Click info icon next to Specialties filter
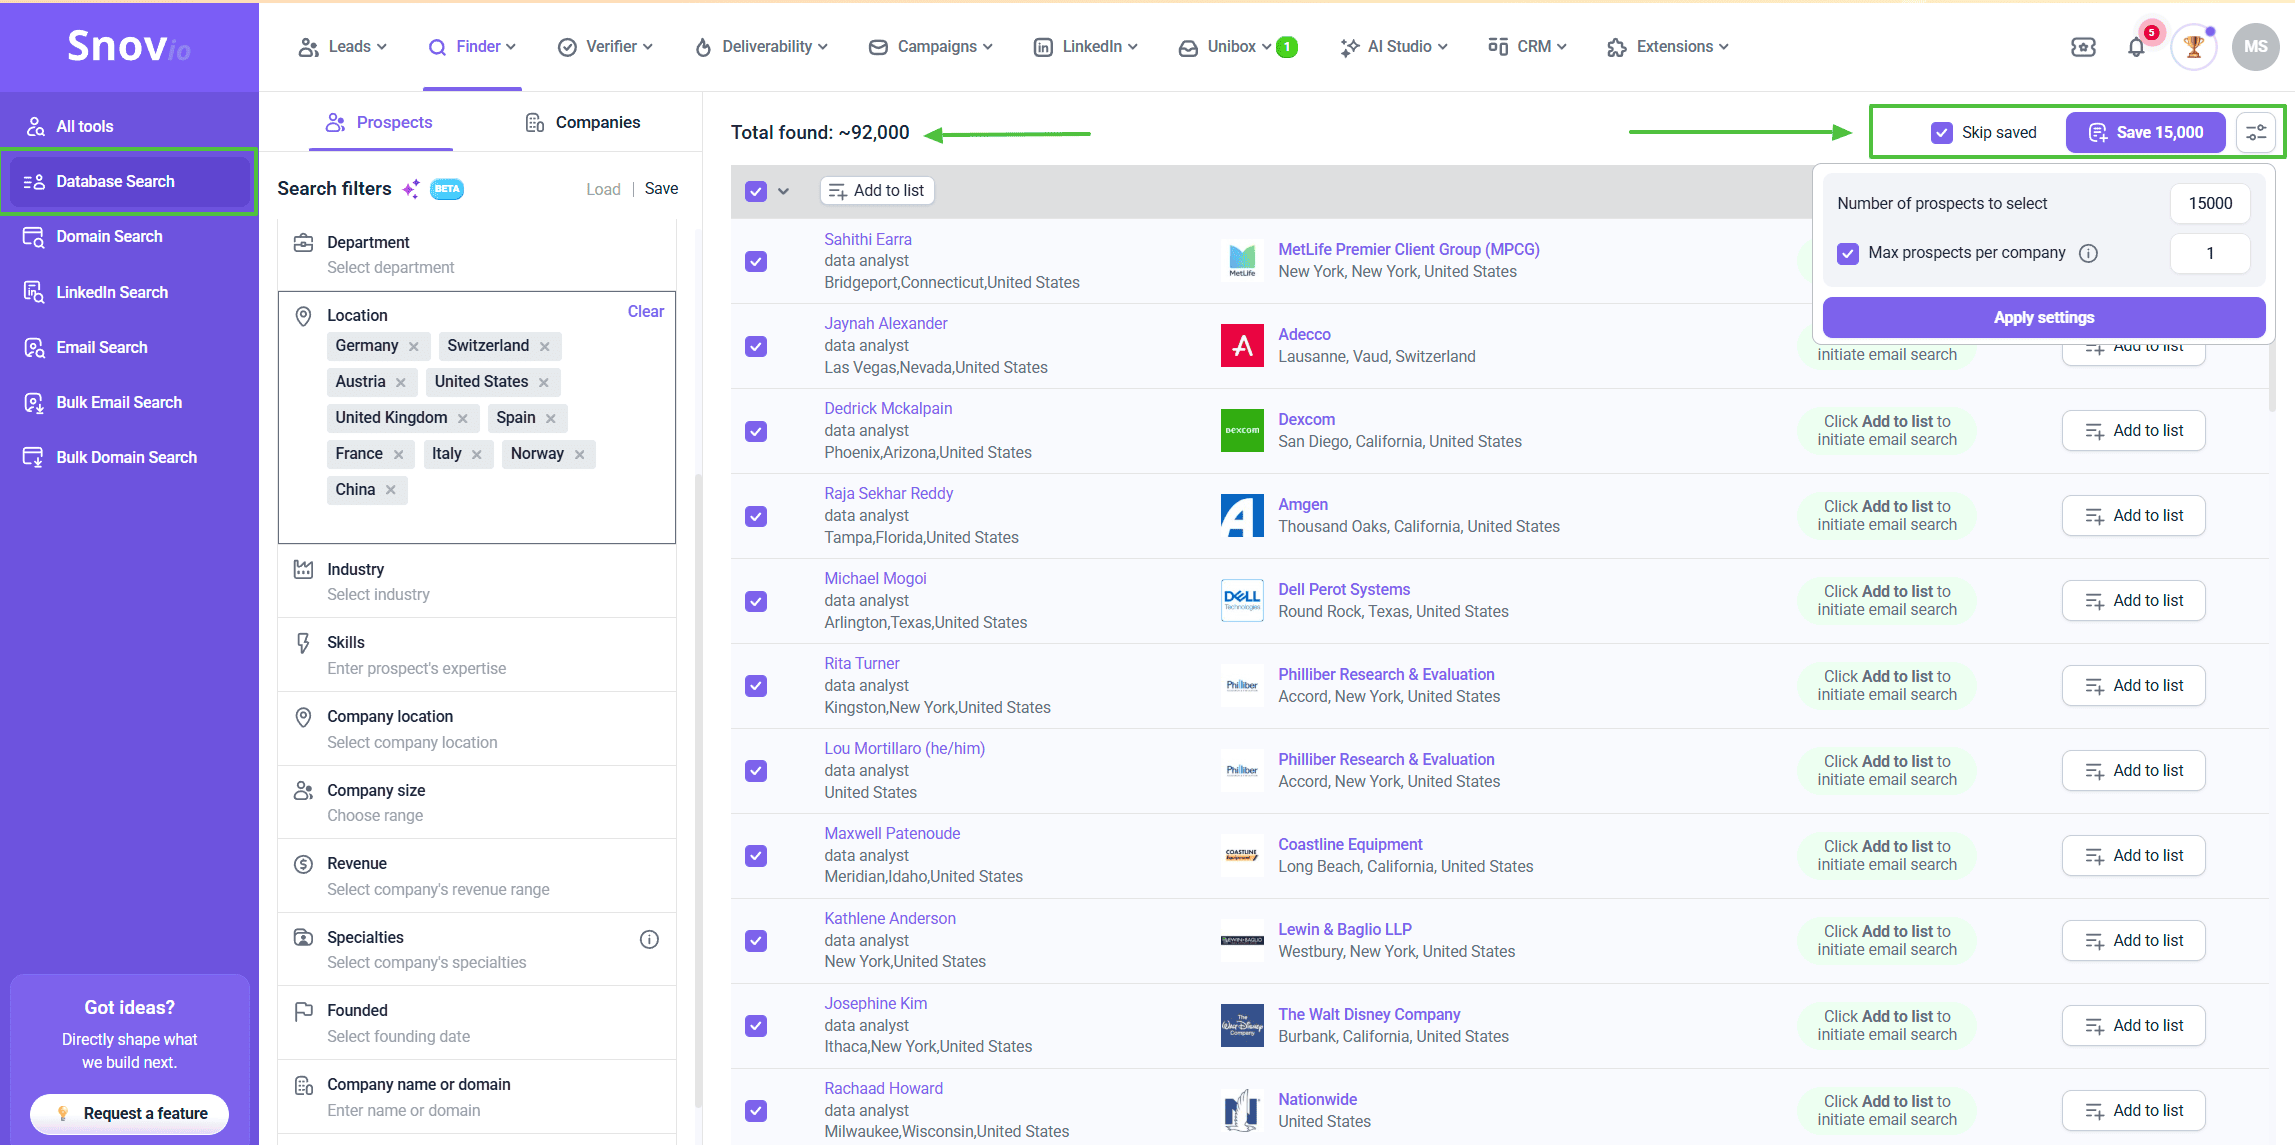The height and width of the screenshot is (1145, 2295). click(x=649, y=939)
